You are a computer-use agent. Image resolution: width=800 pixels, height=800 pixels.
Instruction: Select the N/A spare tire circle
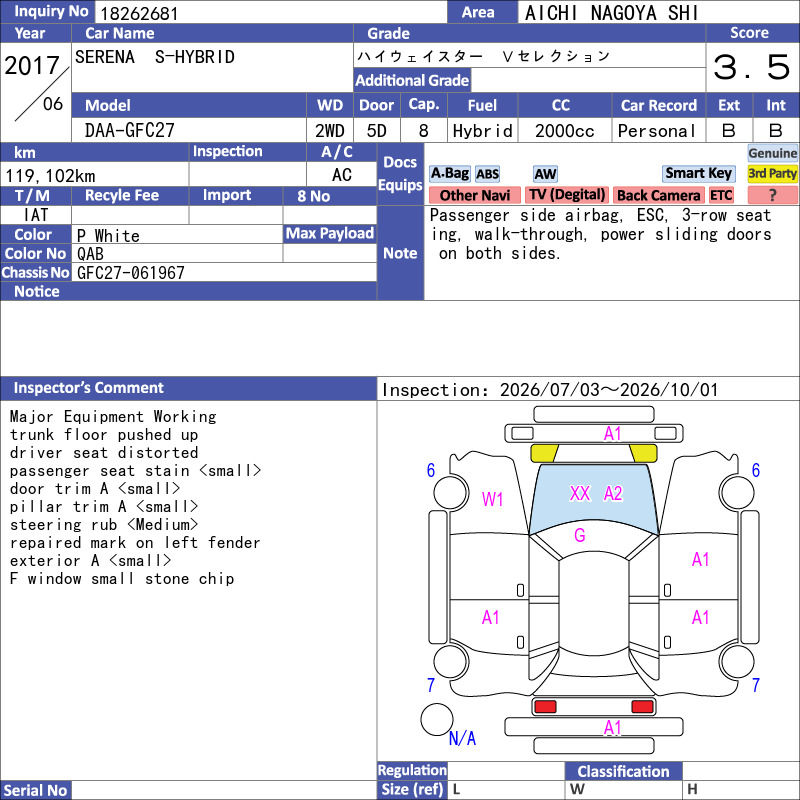click(x=437, y=719)
